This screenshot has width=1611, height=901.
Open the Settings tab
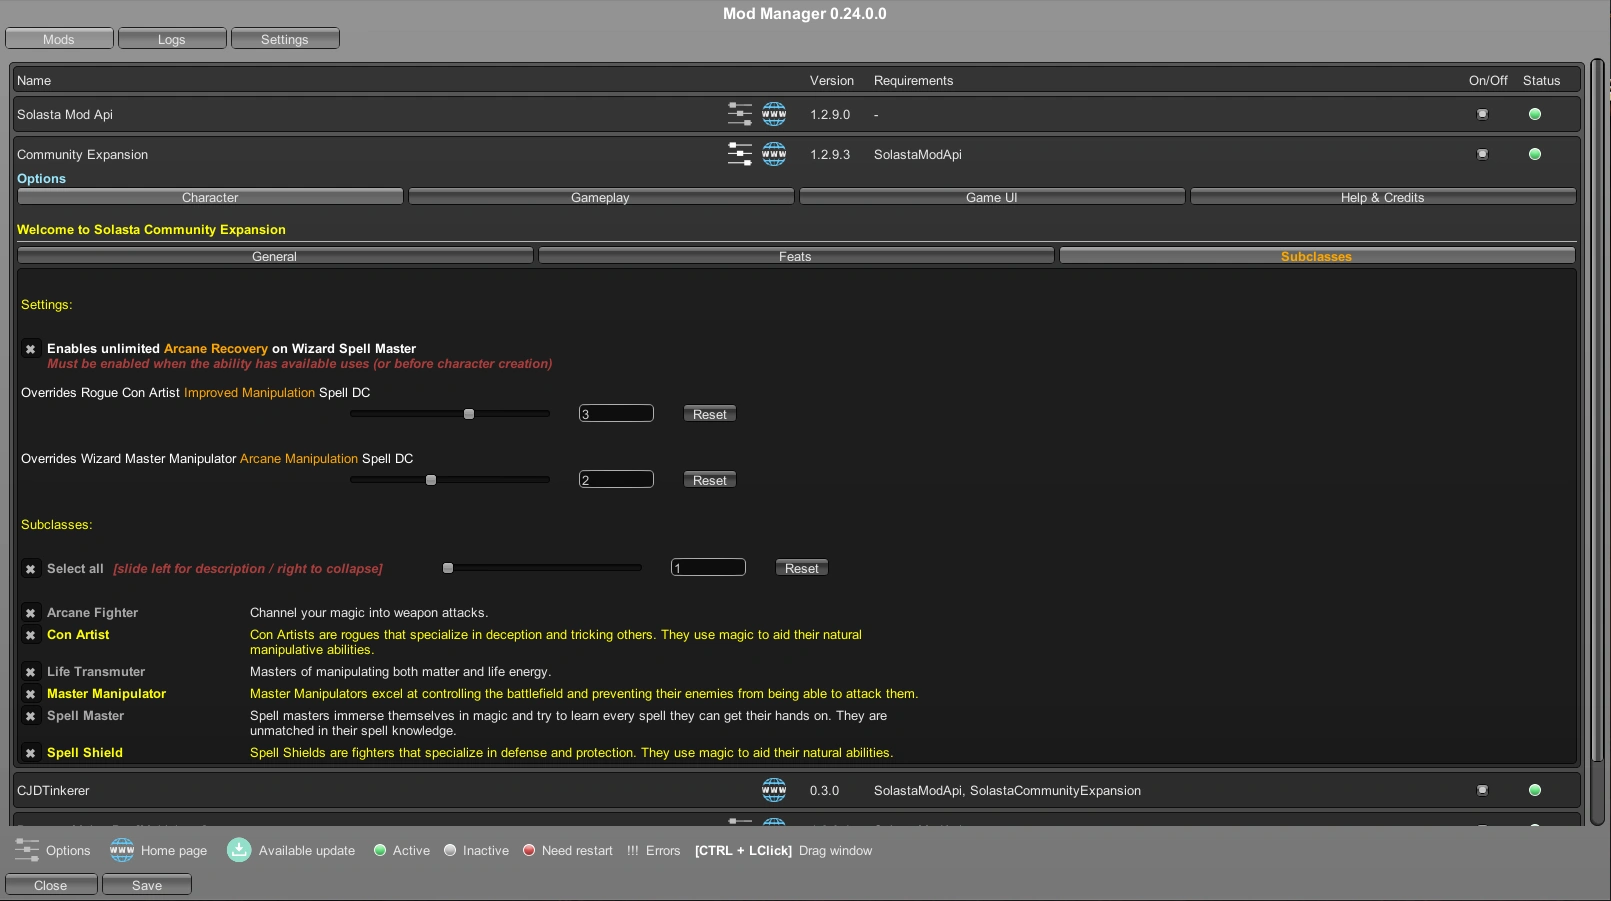[x=285, y=39]
